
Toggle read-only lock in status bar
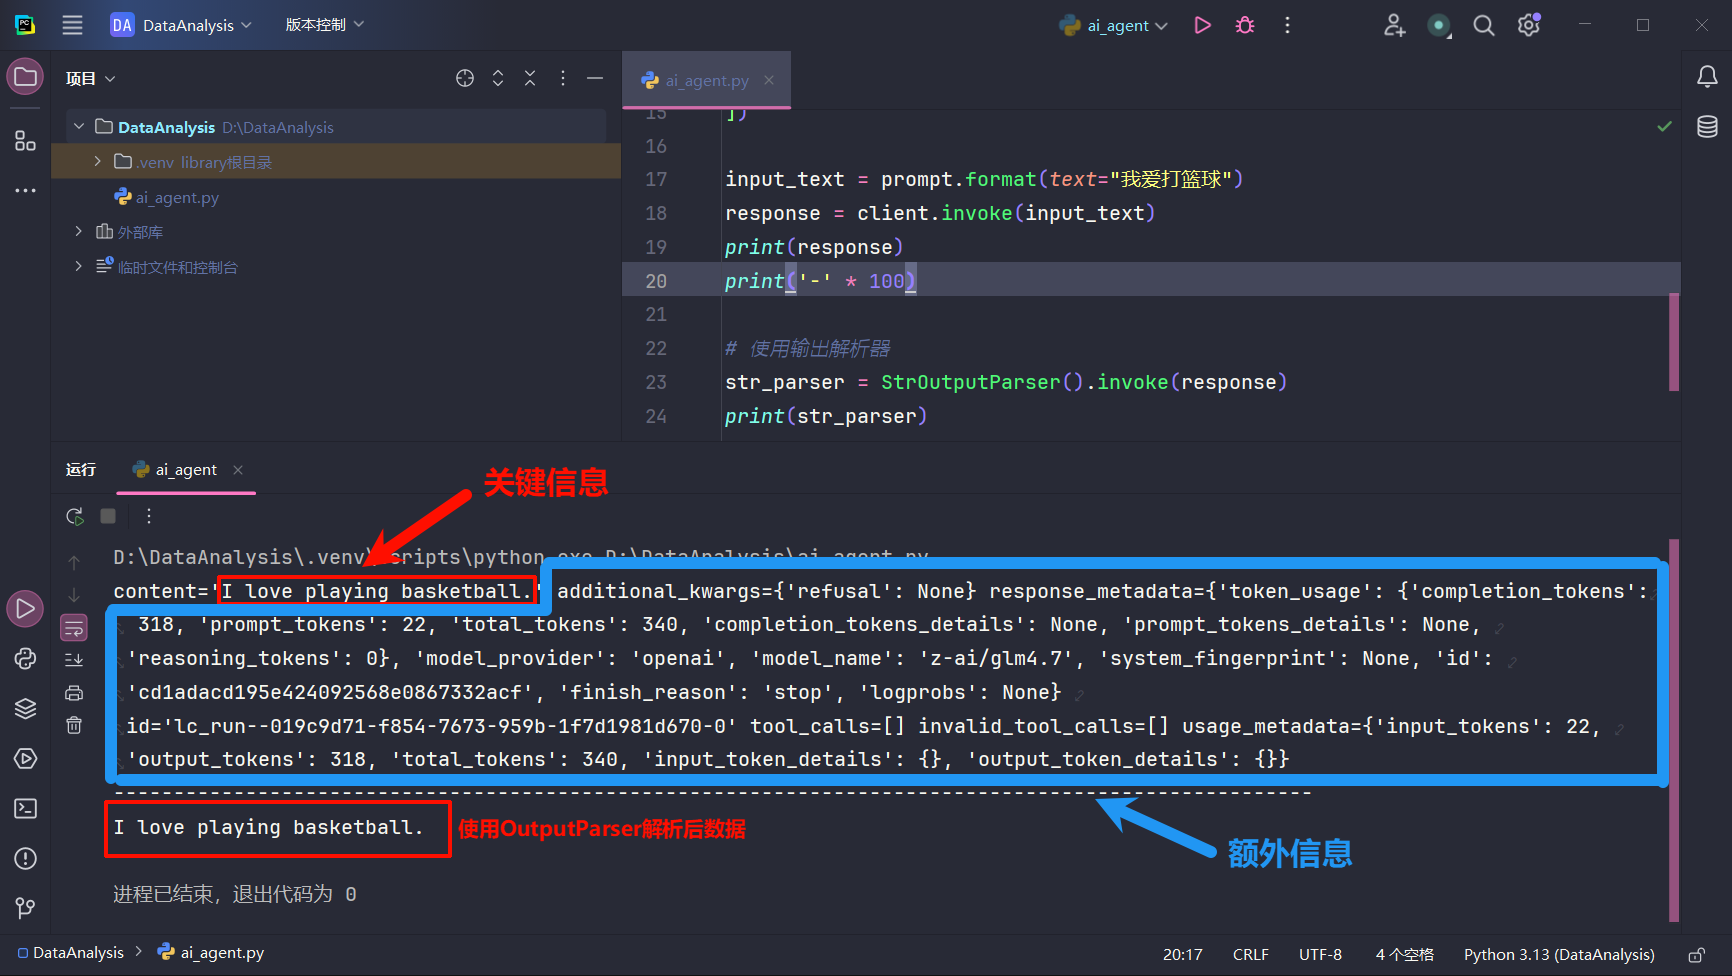tap(1696, 955)
